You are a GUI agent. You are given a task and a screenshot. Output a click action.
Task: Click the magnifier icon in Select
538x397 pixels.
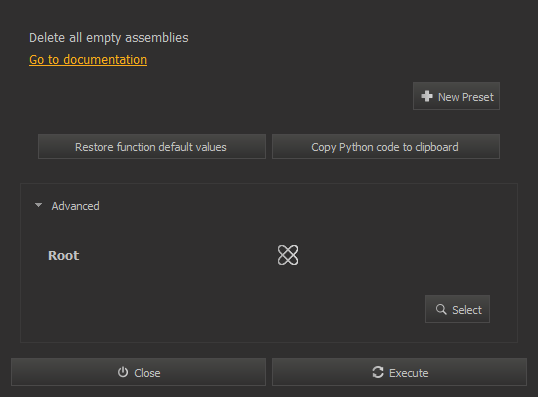pyautogui.click(x=441, y=309)
